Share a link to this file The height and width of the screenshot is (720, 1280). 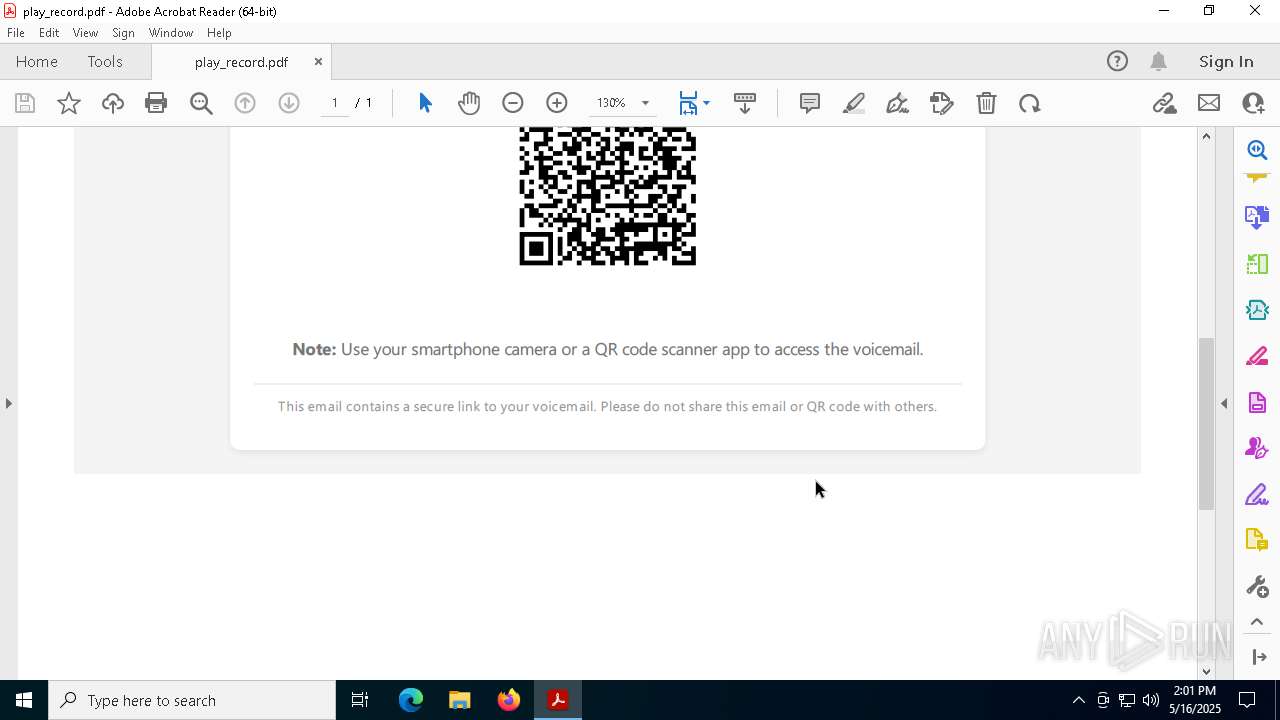click(1164, 103)
